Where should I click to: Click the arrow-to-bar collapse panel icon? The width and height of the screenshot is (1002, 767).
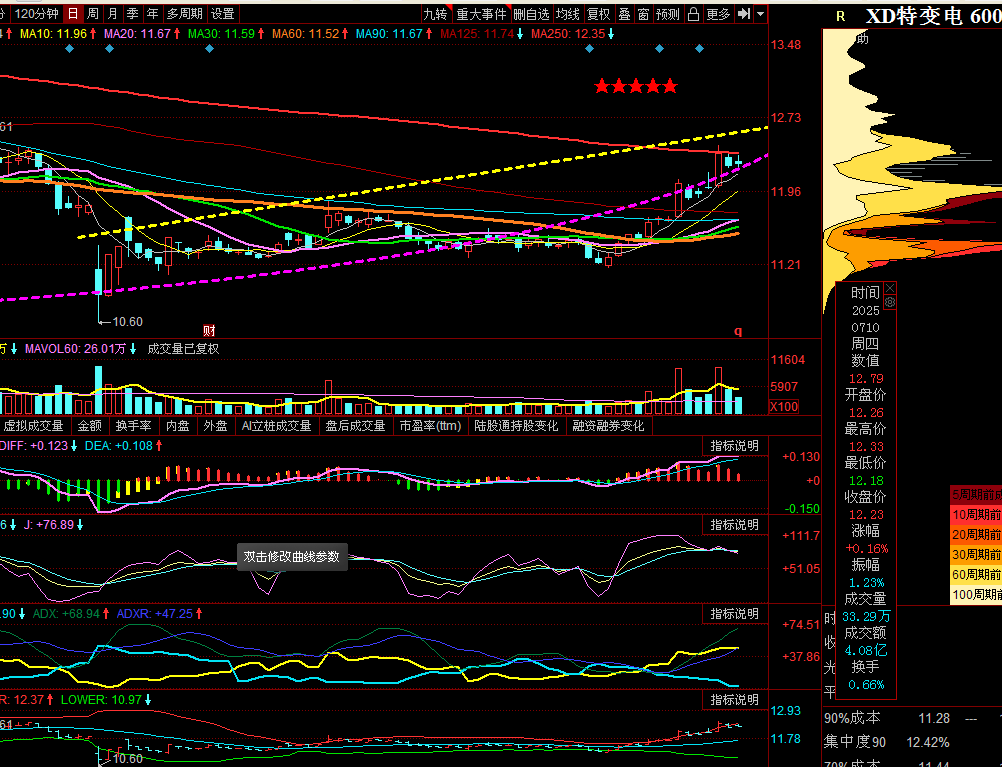pyautogui.click(x=743, y=13)
